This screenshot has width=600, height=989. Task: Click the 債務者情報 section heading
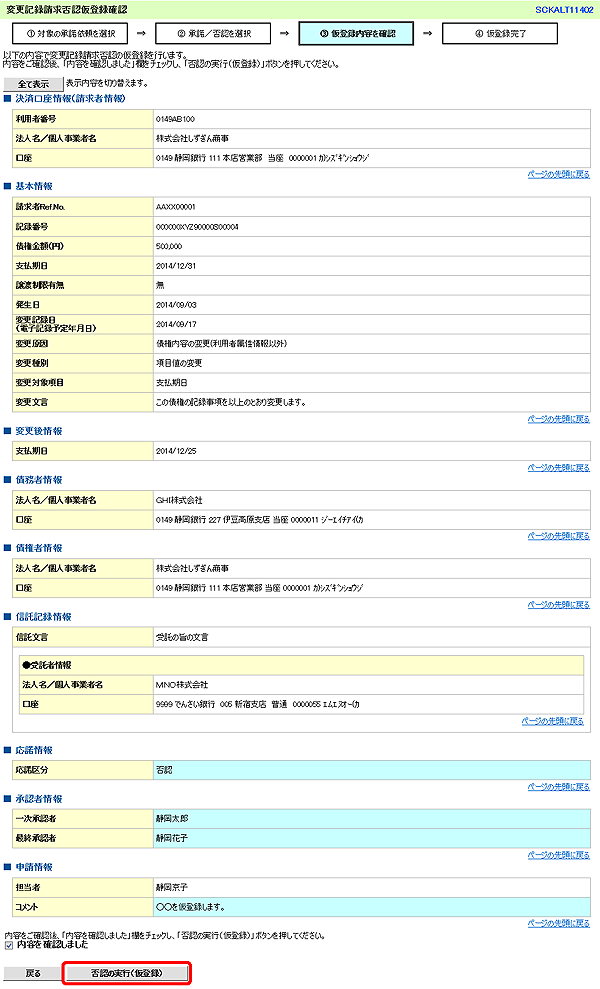point(38,479)
